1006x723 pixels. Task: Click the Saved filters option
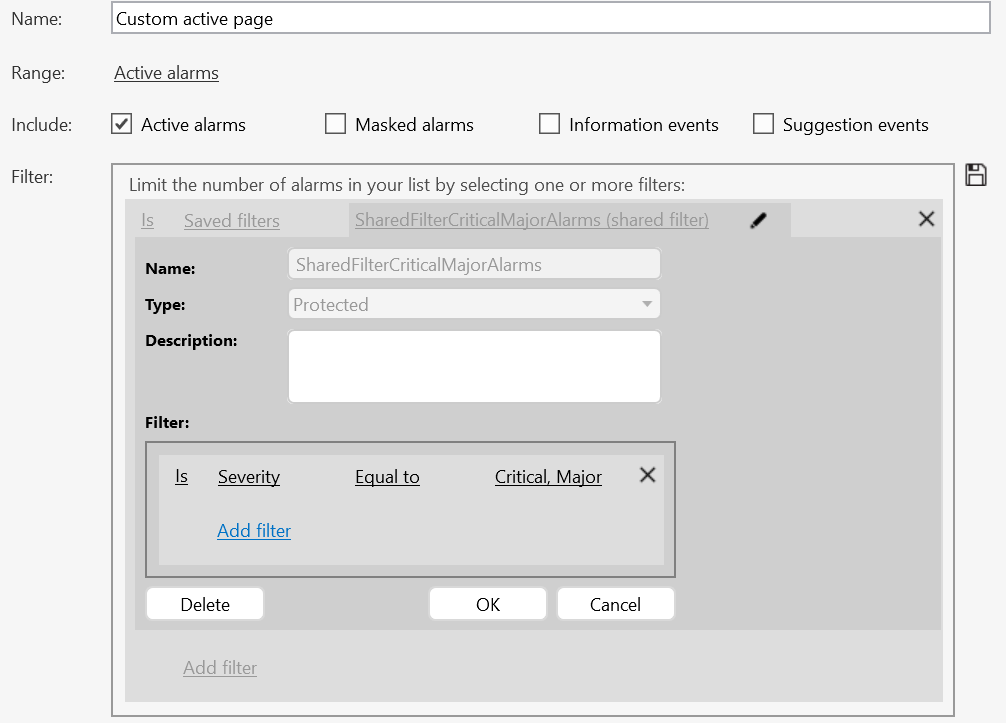click(x=232, y=221)
